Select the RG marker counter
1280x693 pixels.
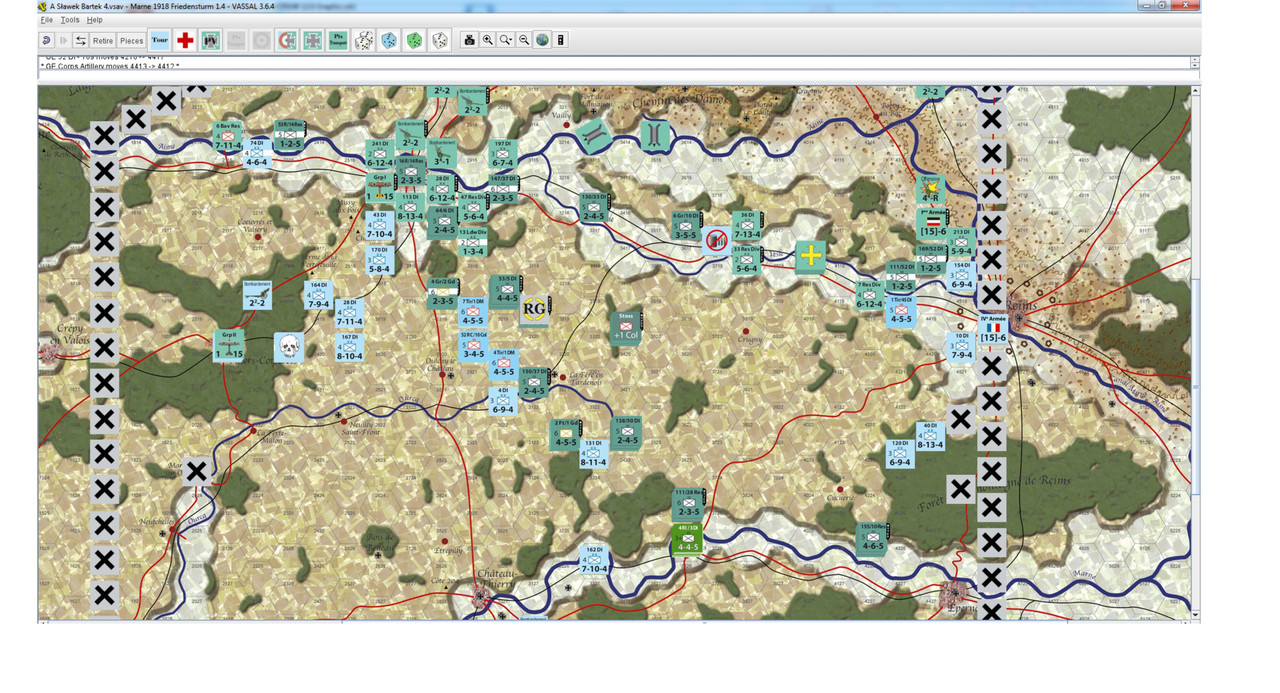coord(534,310)
